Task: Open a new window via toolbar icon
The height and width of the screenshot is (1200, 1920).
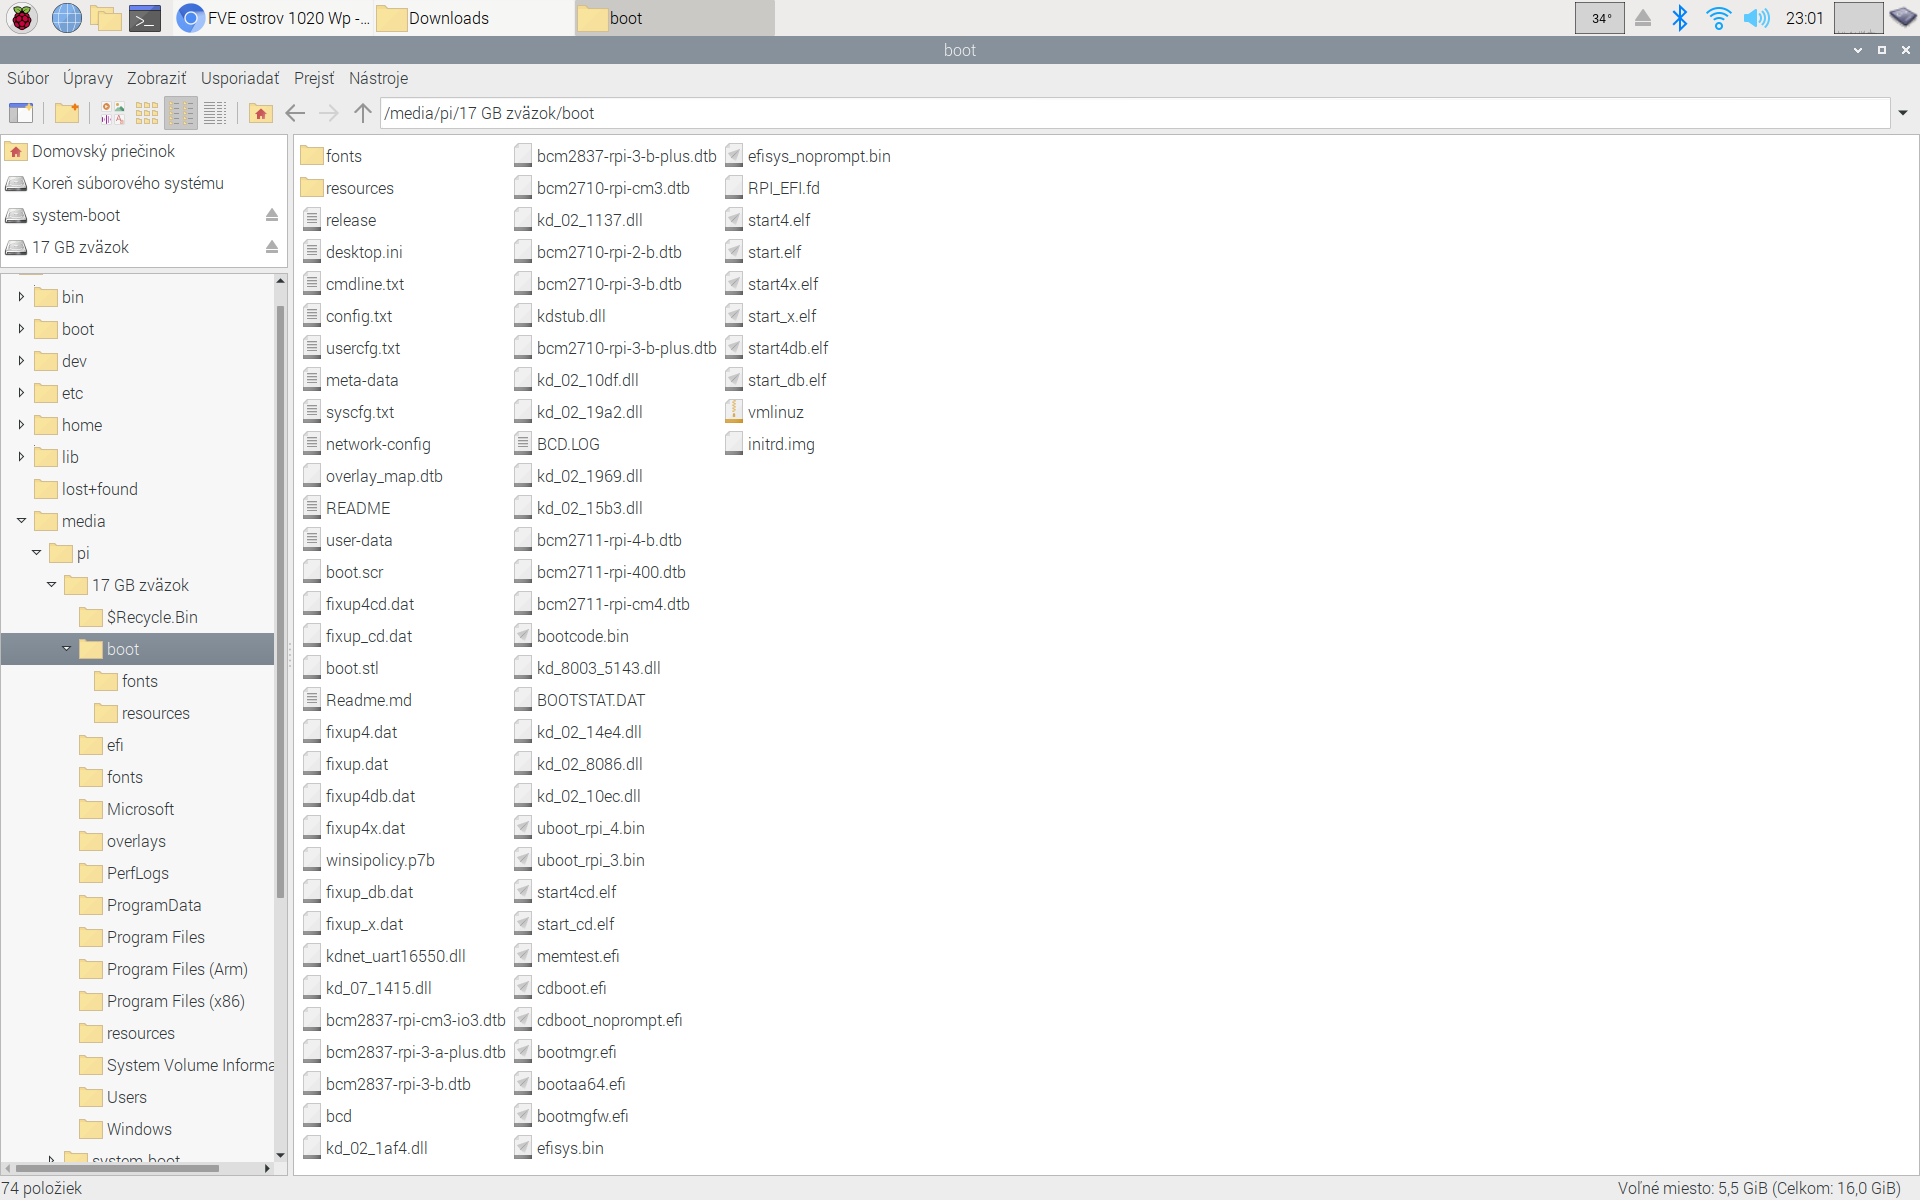Action: 21,113
